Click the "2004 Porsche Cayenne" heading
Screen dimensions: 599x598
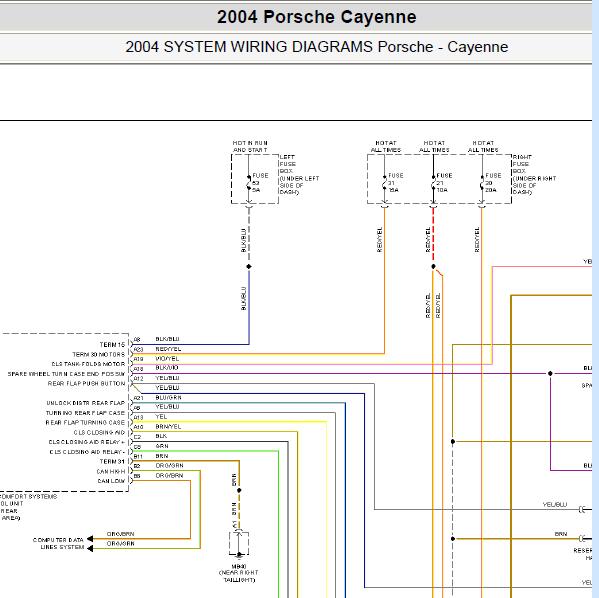pos(316,17)
